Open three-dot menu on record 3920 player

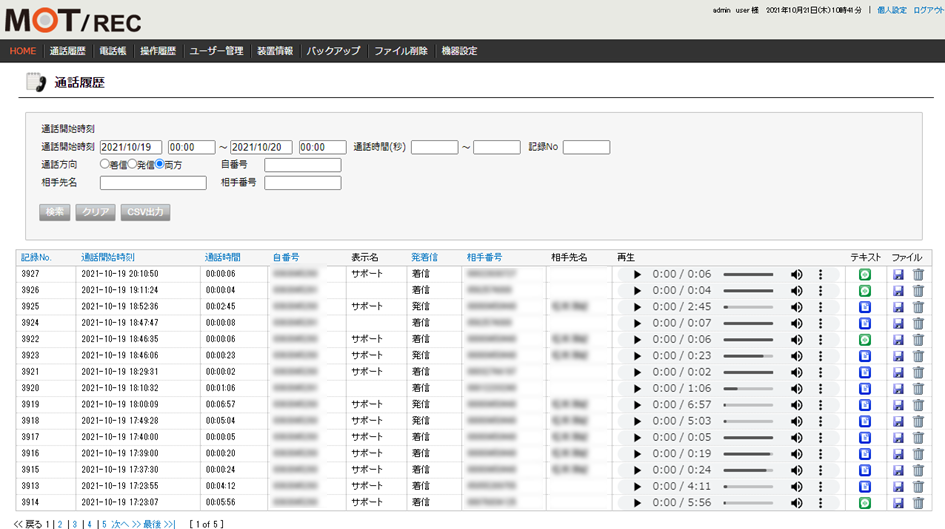pyautogui.click(x=821, y=388)
